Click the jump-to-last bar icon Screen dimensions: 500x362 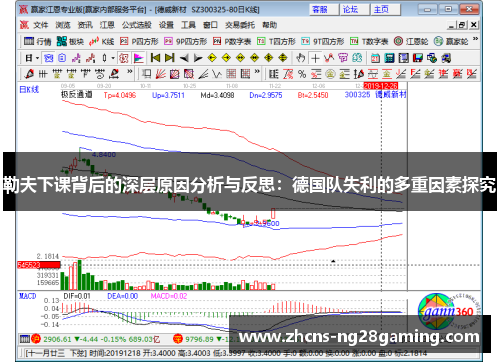tap(170, 58)
